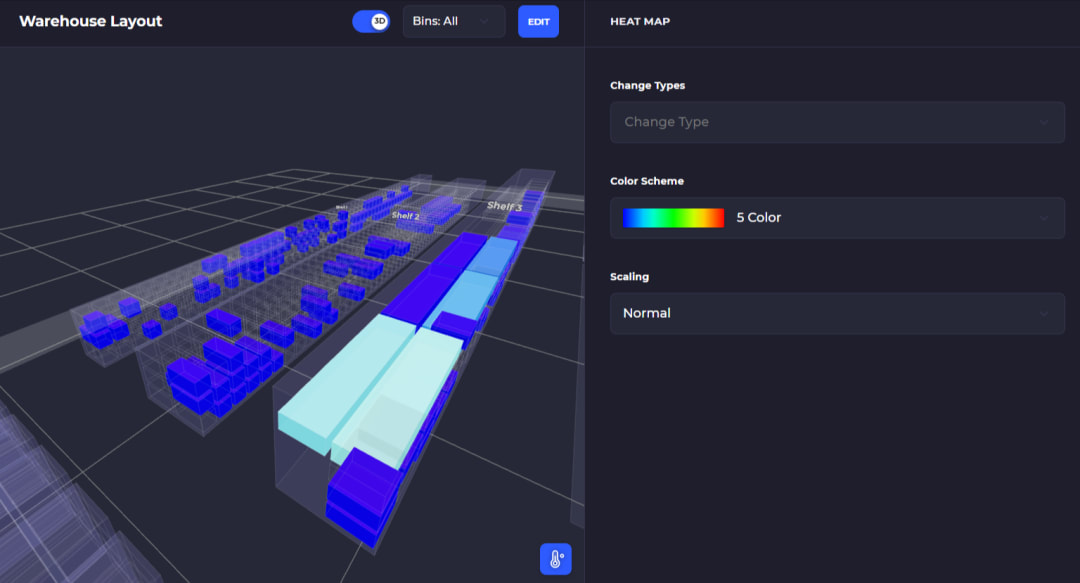Open the Normal scaling dropdown
1080x583 pixels.
point(838,314)
